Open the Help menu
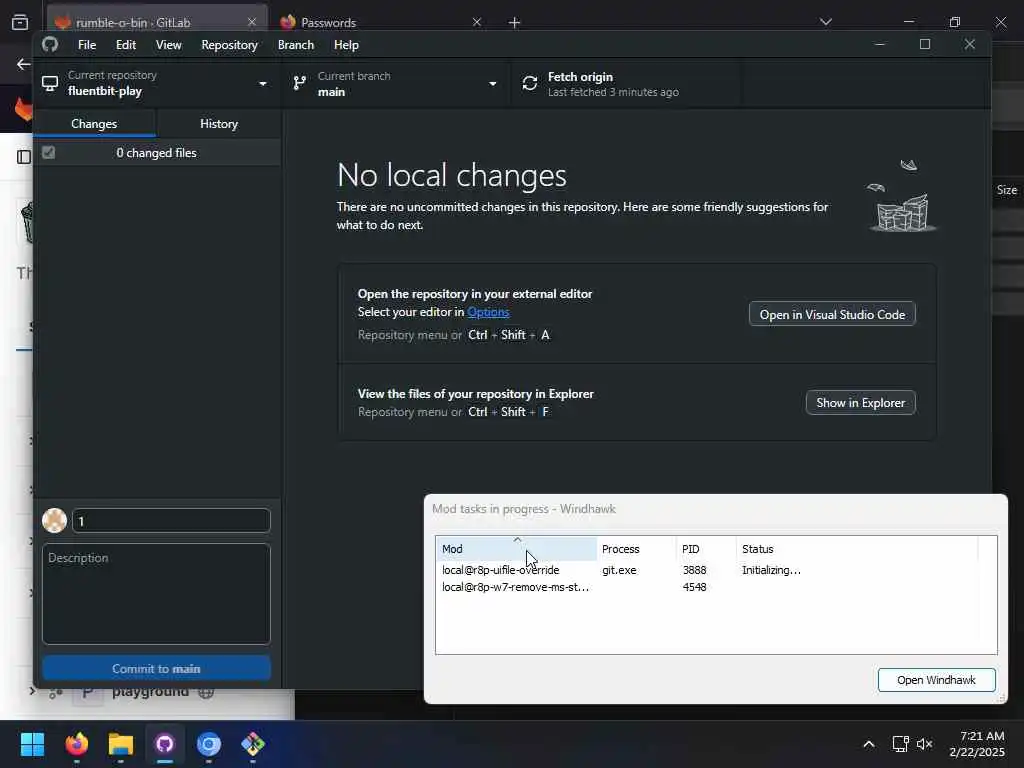 pos(346,45)
